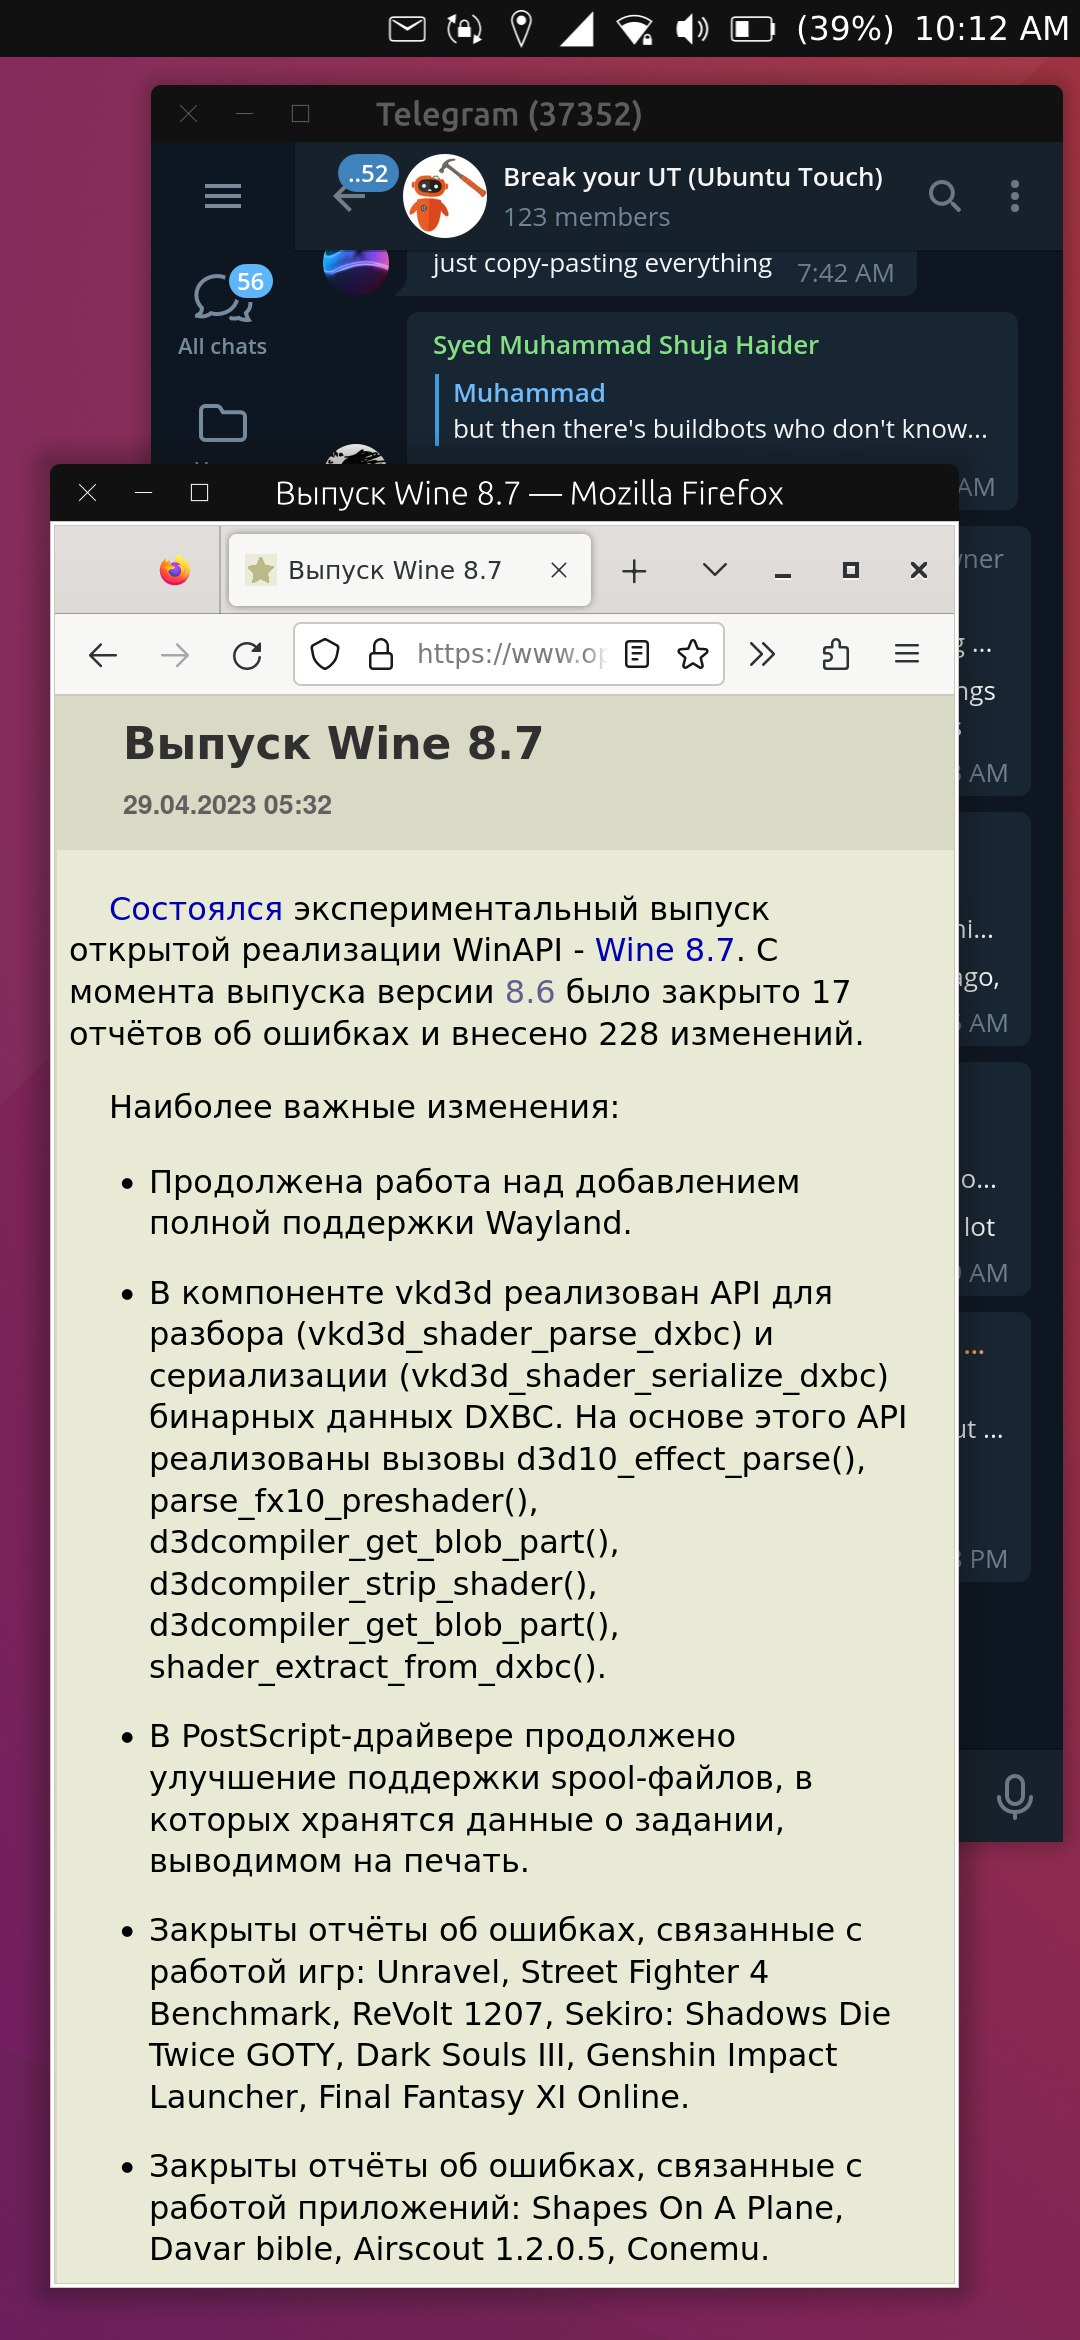
Task: Open the folder icon in Telegram's sidebar
Action: click(222, 423)
